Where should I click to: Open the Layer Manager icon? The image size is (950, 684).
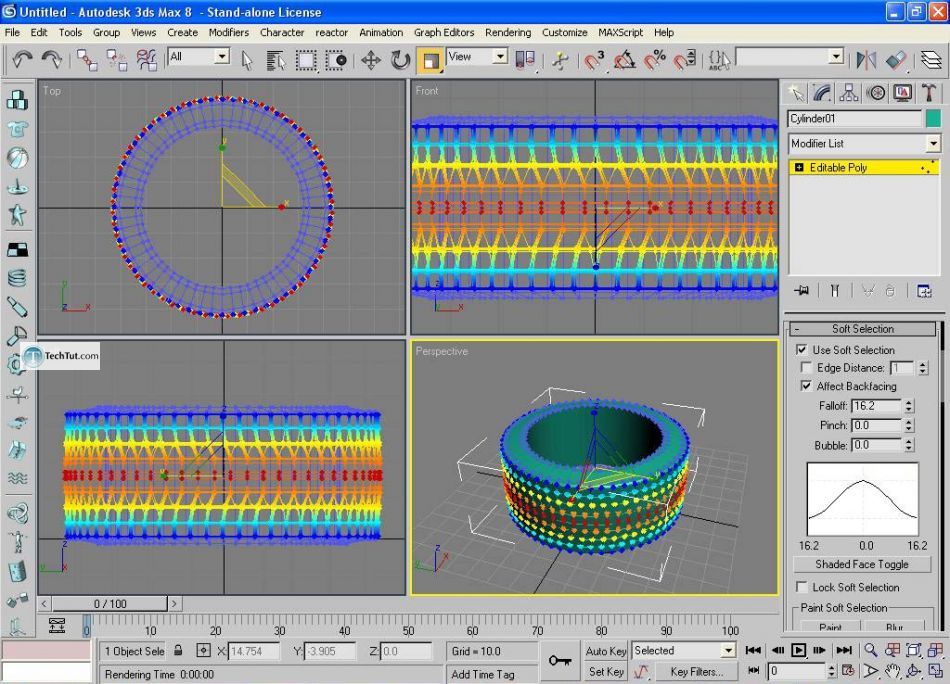tap(931, 60)
